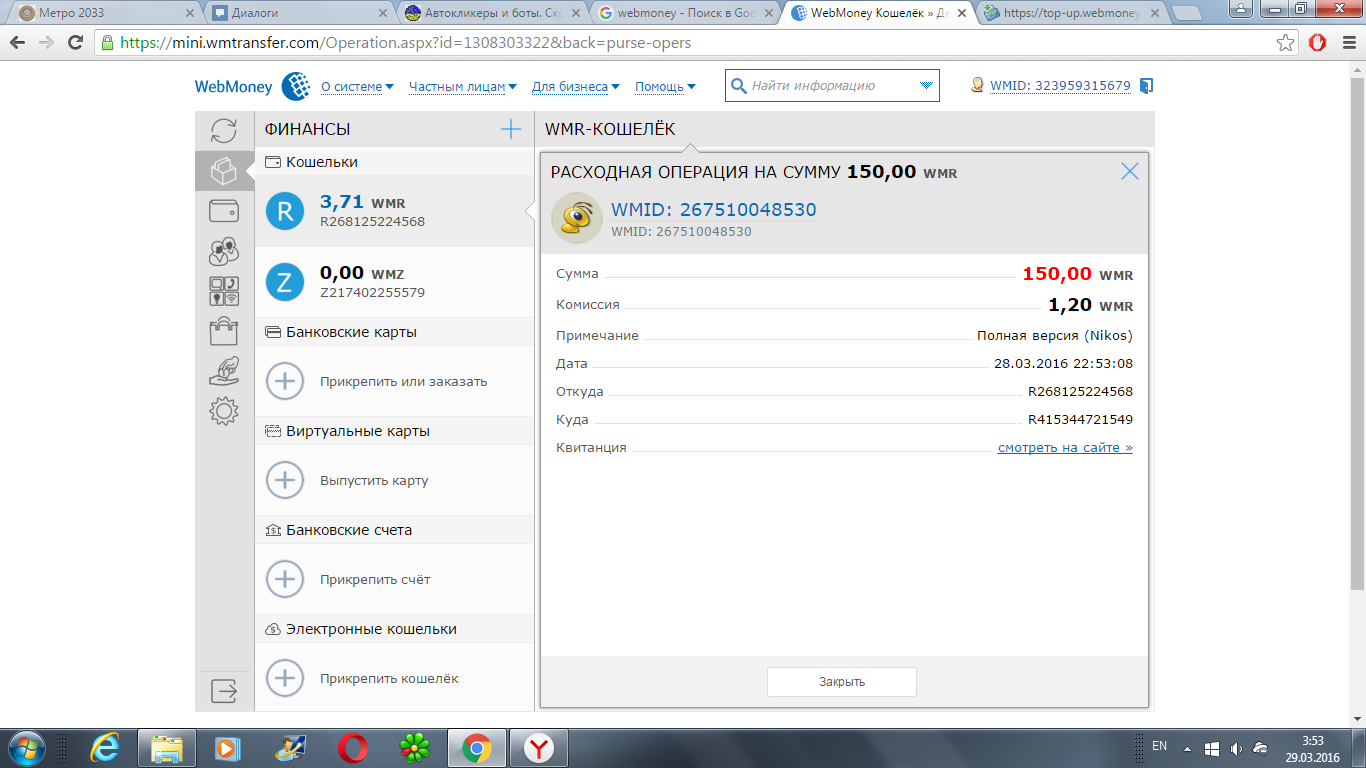Click Прикрепить или заказать text
The width and height of the screenshot is (1366, 768).
tap(404, 381)
